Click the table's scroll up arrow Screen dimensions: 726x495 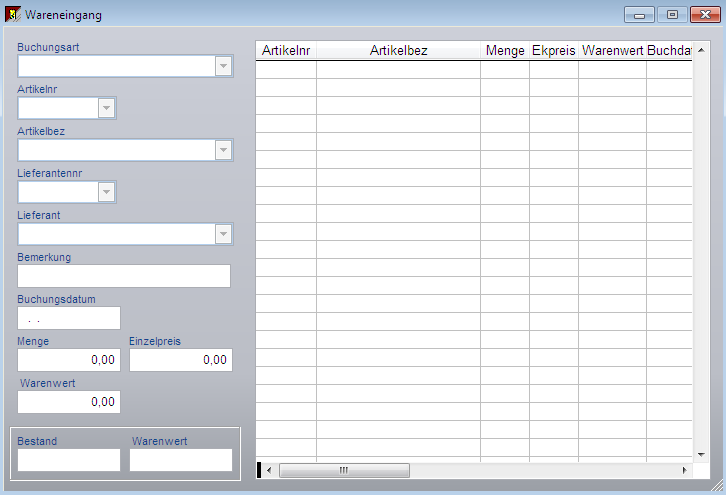click(x=701, y=50)
